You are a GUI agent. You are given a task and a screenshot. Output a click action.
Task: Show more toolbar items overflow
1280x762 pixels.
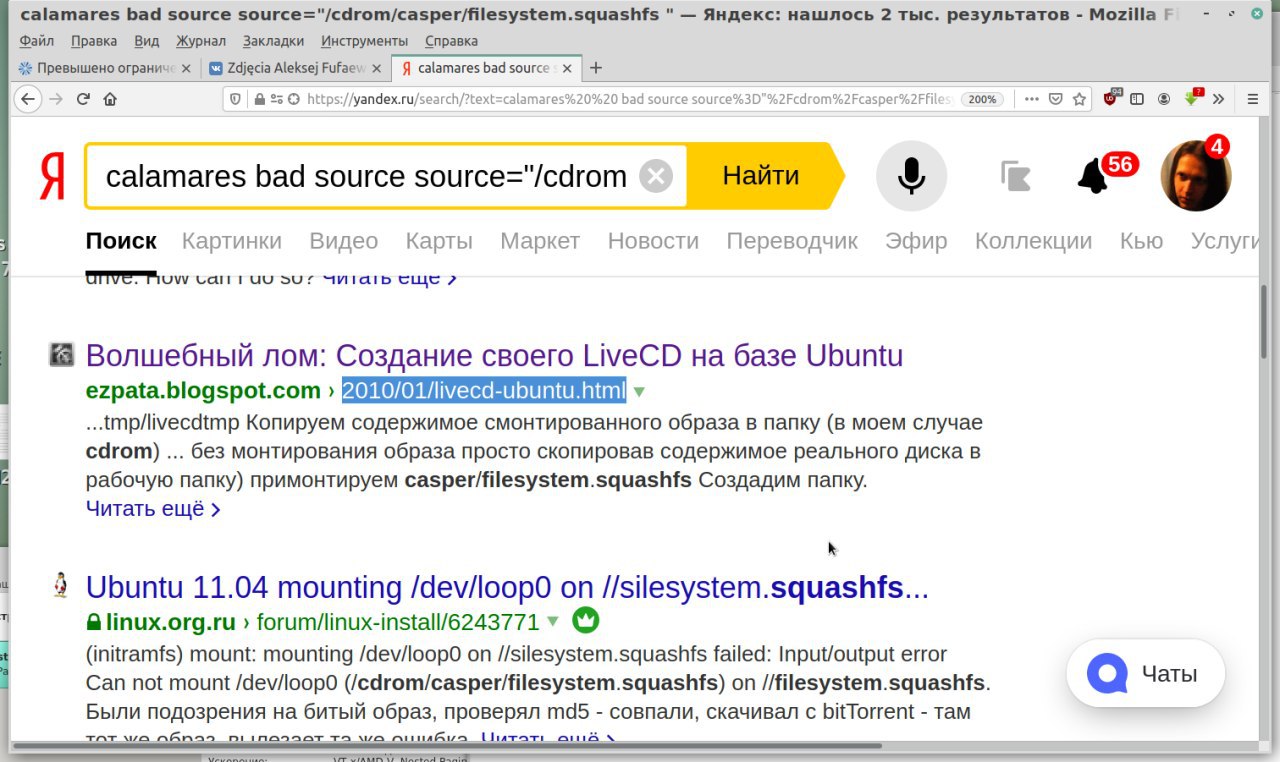1218,99
